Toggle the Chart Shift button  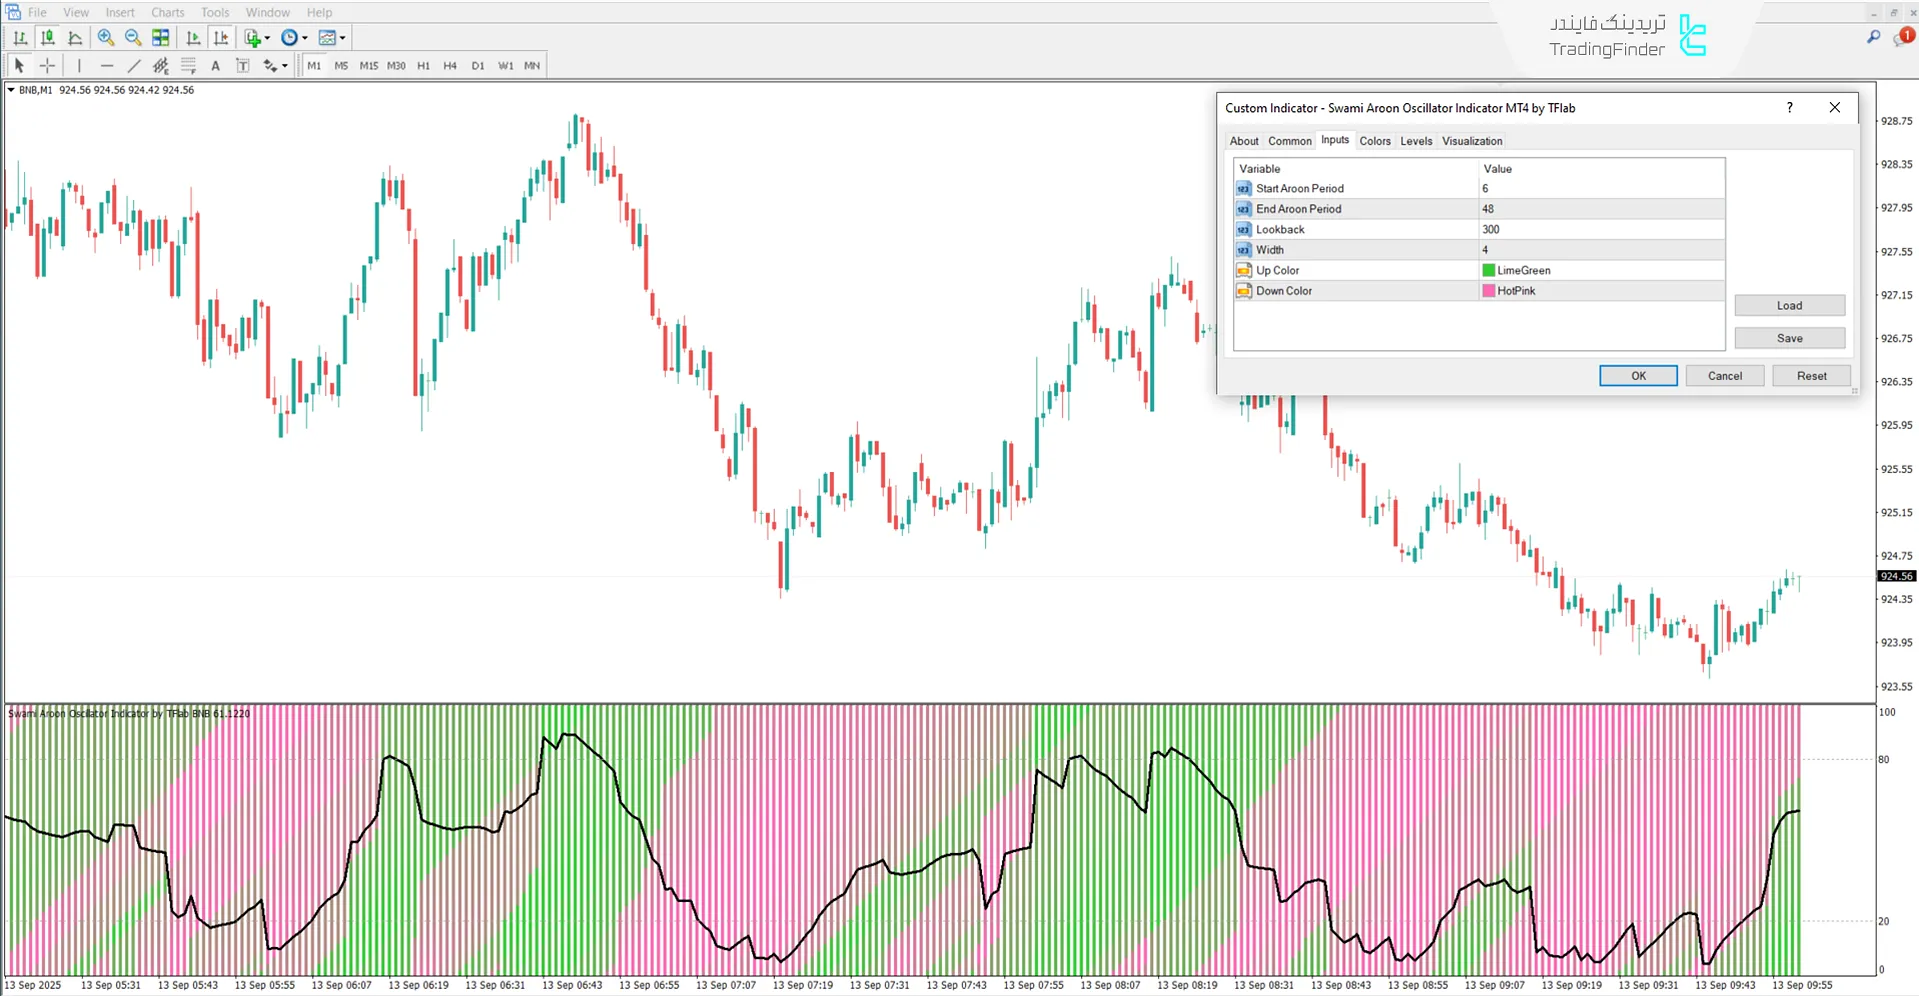[221, 38]
